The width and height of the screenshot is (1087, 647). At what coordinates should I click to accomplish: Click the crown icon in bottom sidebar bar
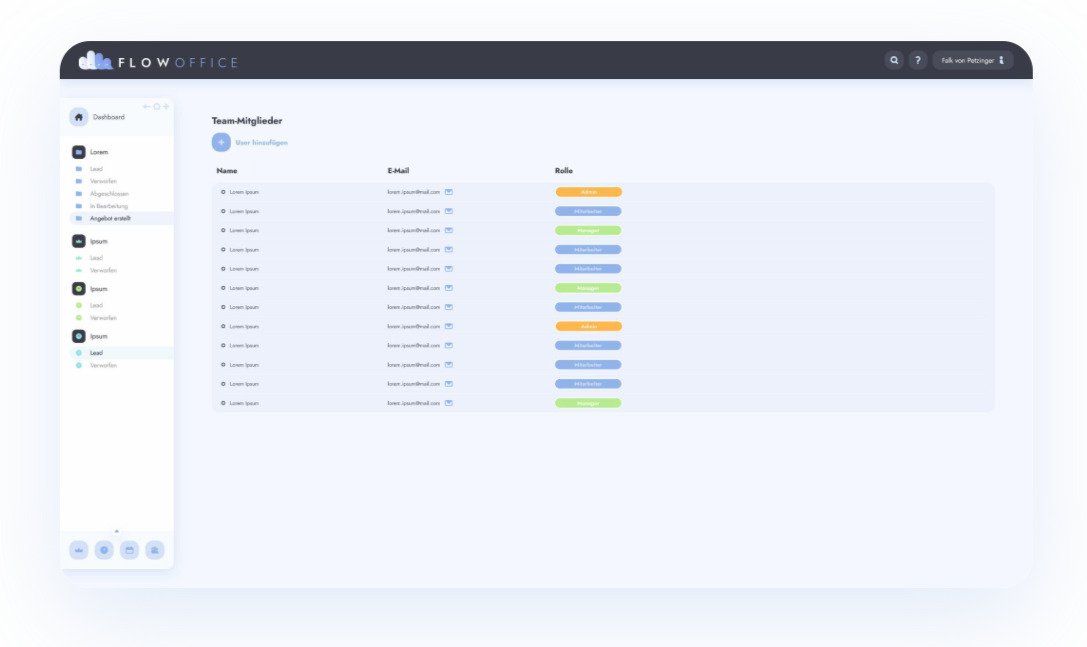tap(79, 550)
